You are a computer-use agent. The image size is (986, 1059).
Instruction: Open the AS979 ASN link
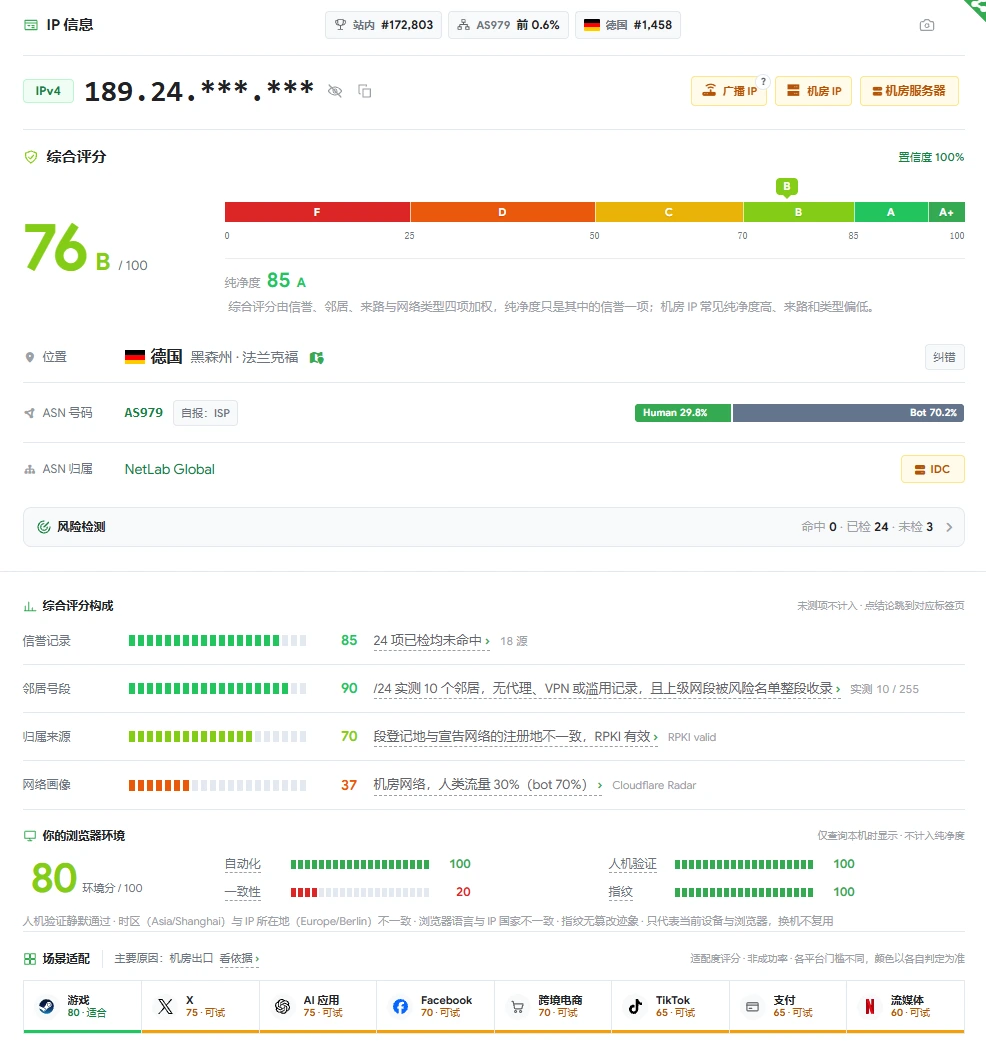[143, 413]
